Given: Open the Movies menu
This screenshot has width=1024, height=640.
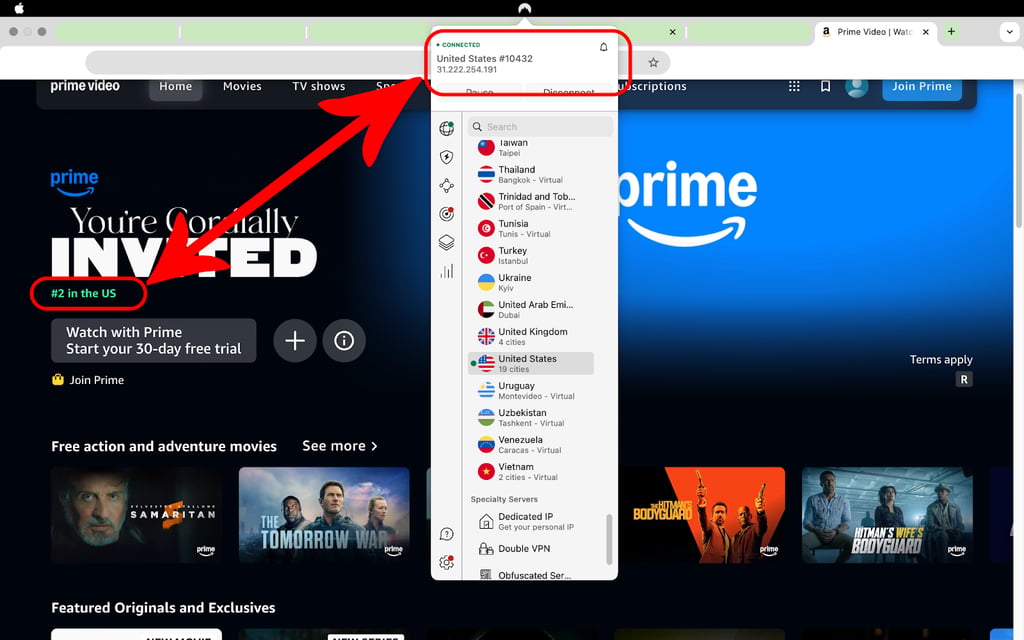Looking at the screenshot, I should (x=242, y=86).
